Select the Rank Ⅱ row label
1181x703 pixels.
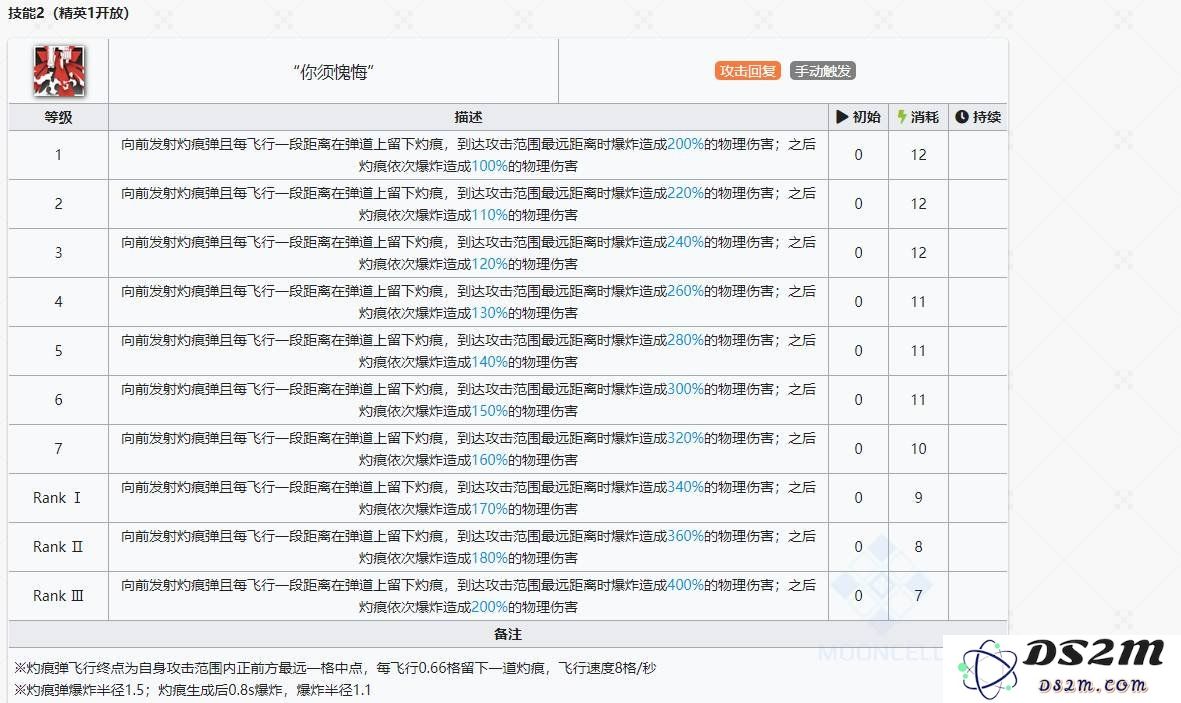pos(58,546)
